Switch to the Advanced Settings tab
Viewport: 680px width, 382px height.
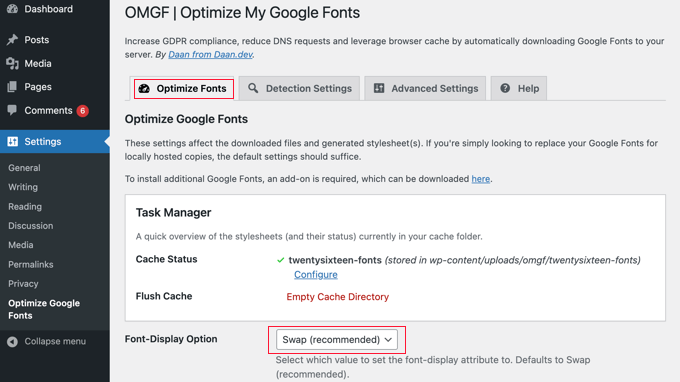(425, 88)
